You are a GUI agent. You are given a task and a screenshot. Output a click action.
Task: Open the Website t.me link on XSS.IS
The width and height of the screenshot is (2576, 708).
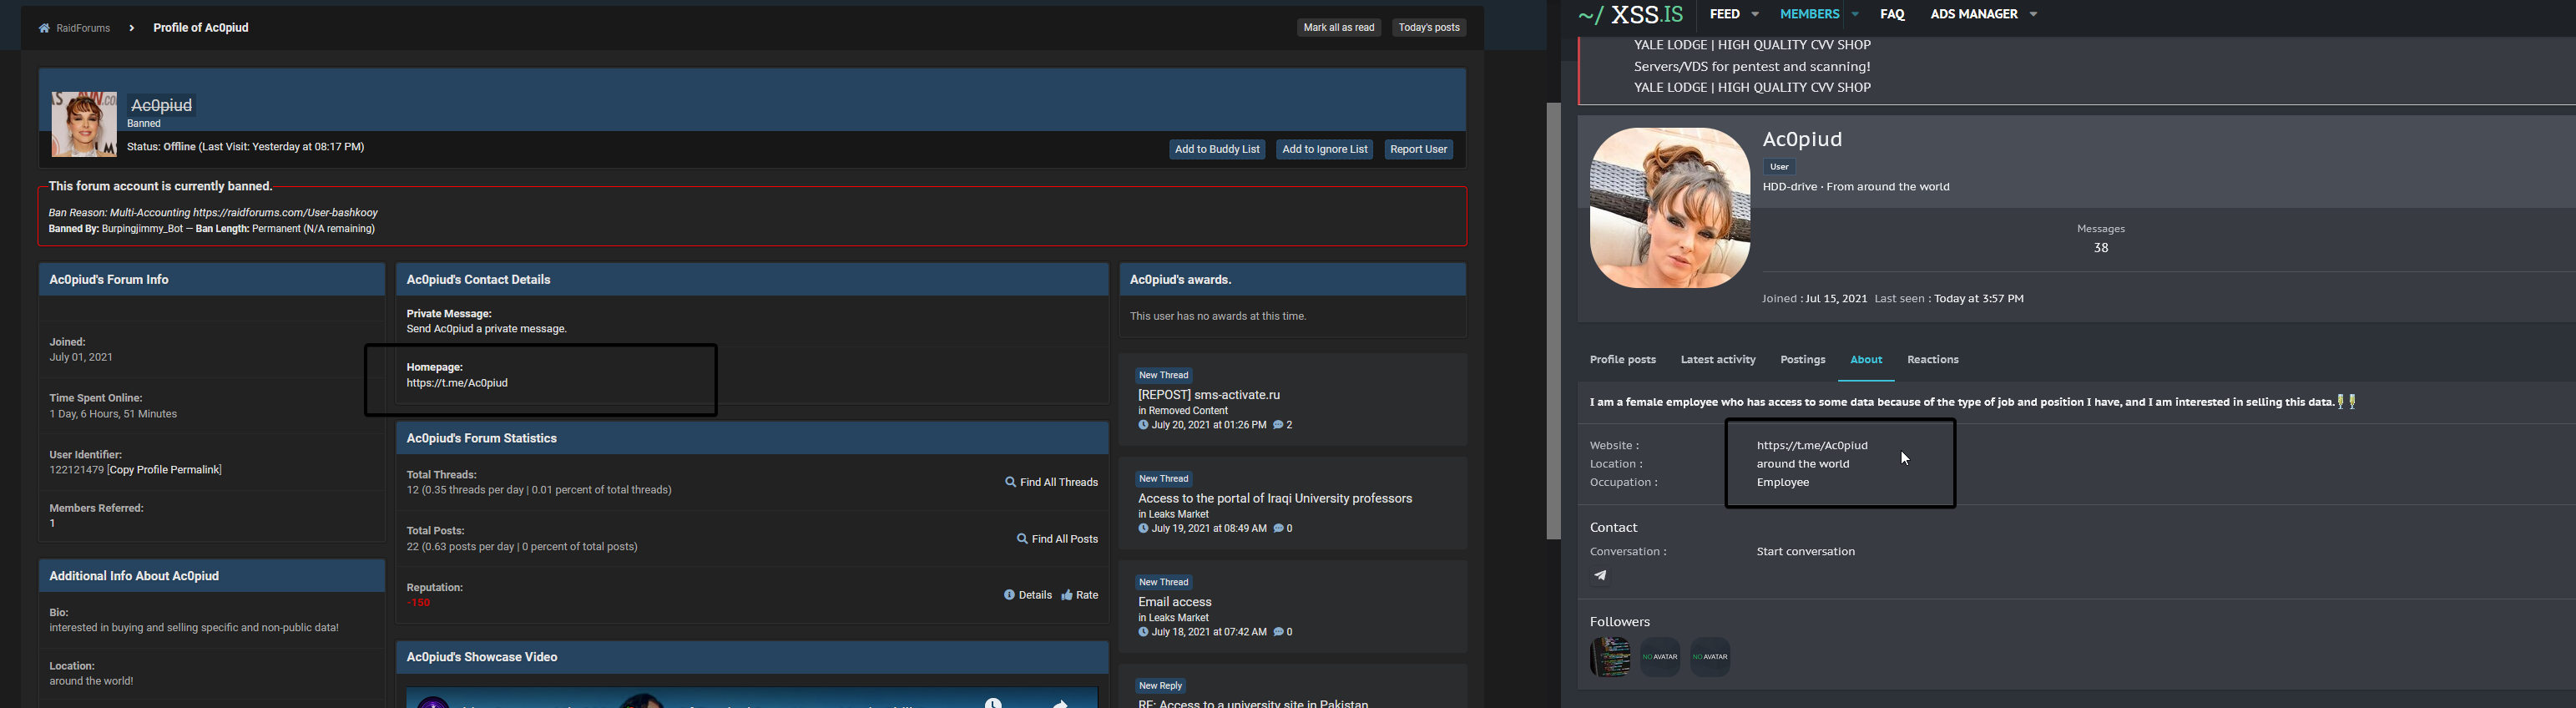pos(1812,446)
